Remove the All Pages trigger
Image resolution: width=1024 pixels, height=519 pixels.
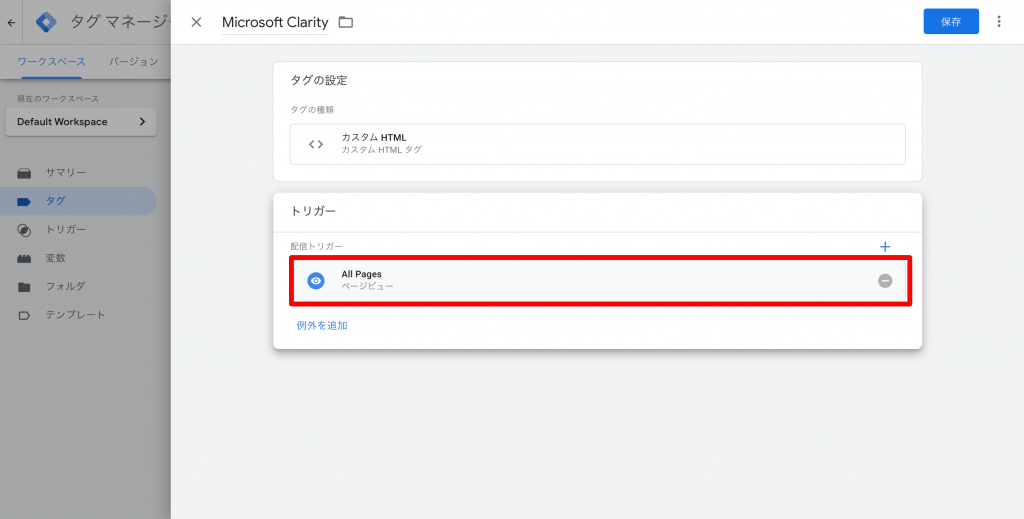click(885, 281)
